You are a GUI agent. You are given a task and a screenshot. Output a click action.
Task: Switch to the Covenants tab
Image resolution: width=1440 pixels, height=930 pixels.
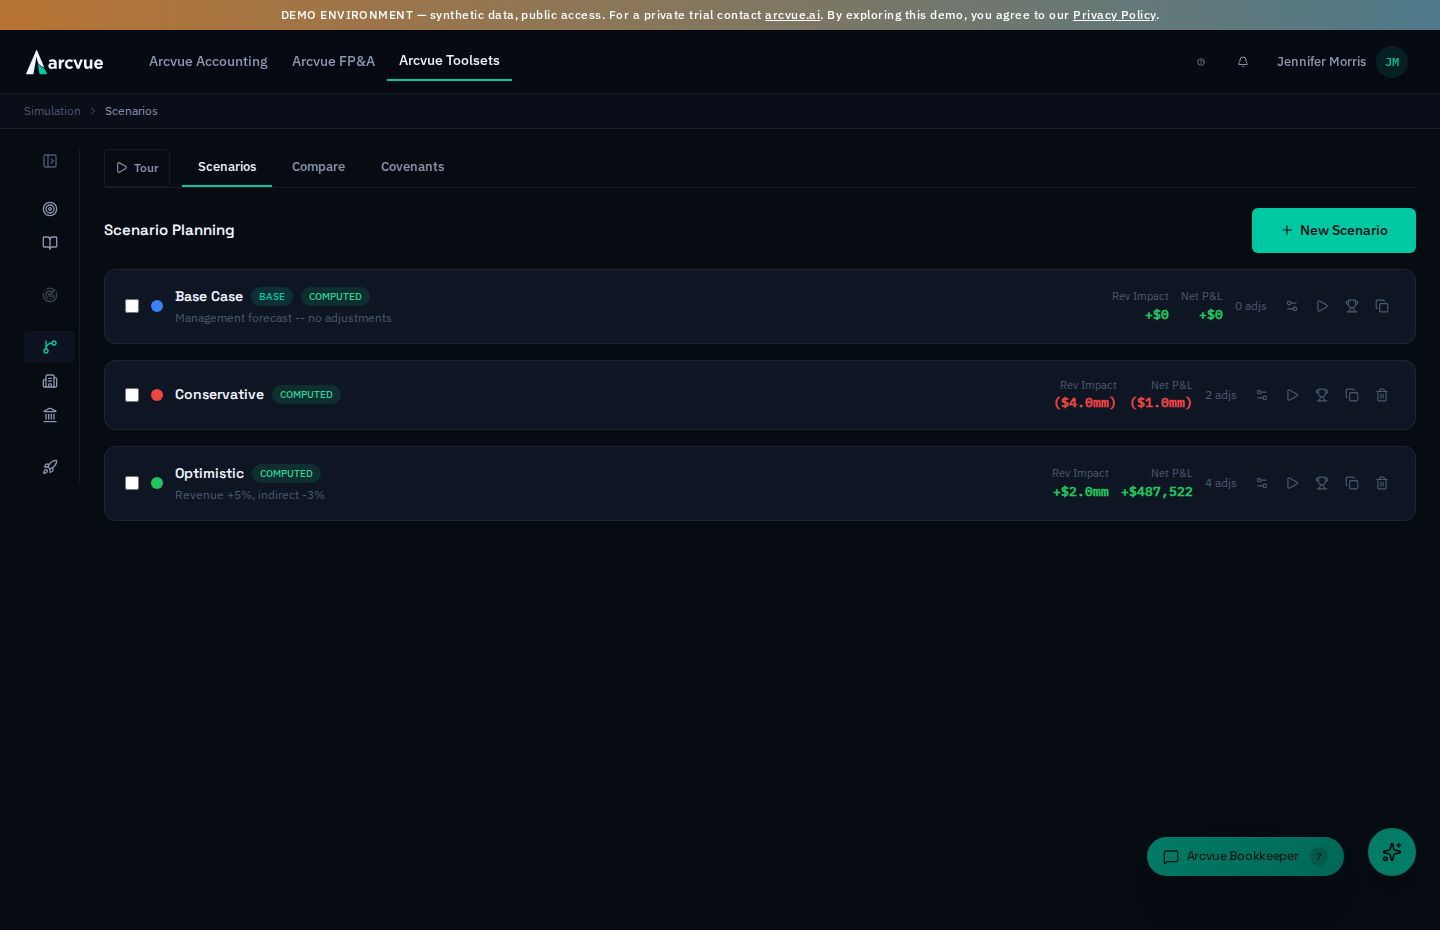(412, 167)
